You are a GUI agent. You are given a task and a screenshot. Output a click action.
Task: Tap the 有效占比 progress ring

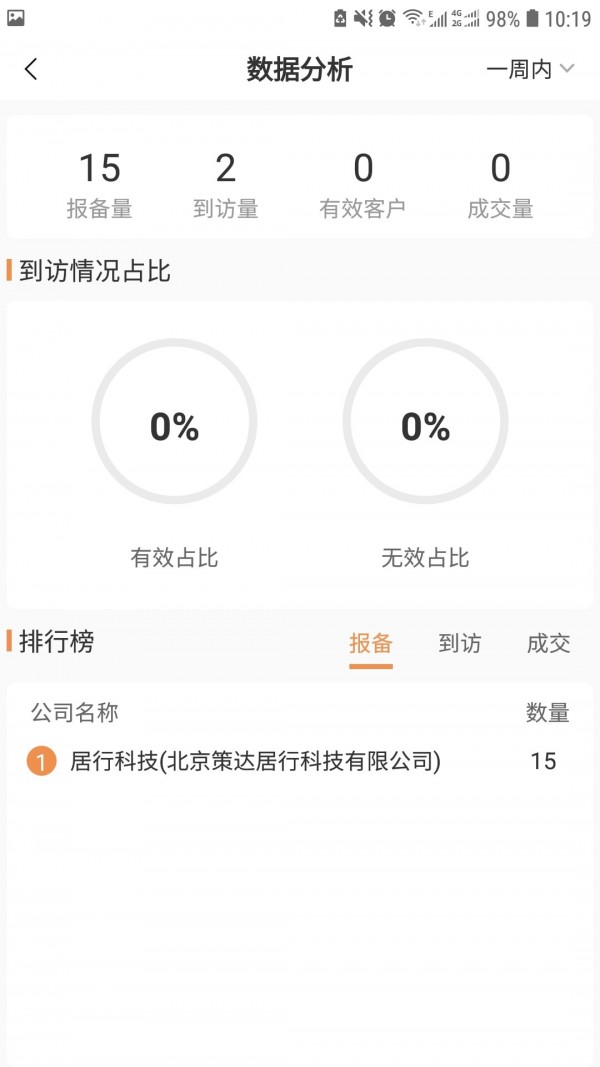point(174,421)
